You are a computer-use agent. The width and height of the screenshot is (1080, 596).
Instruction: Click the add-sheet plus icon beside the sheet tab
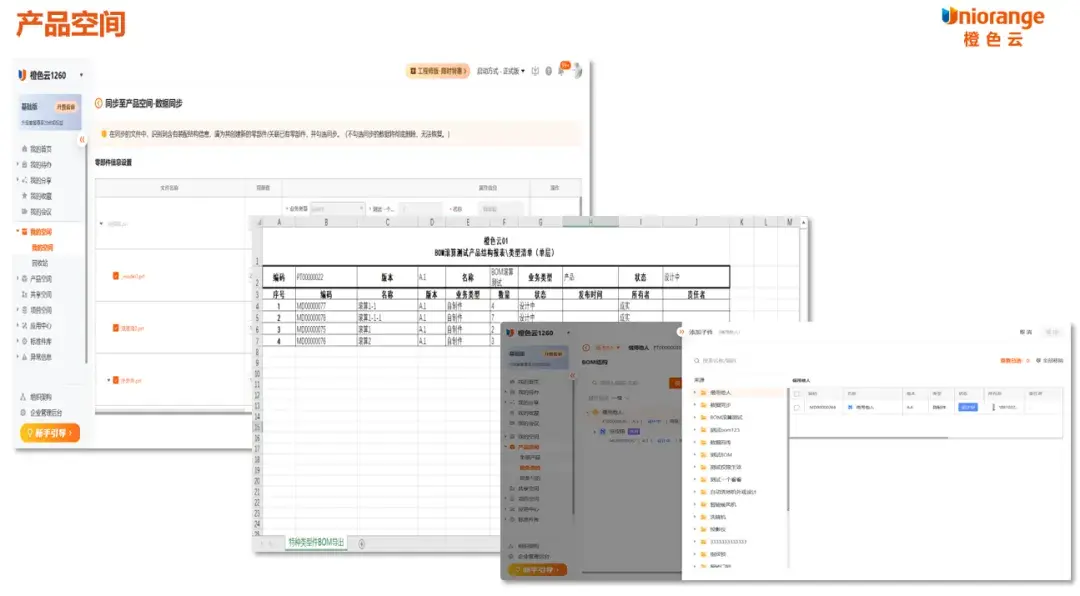point(362,544)
